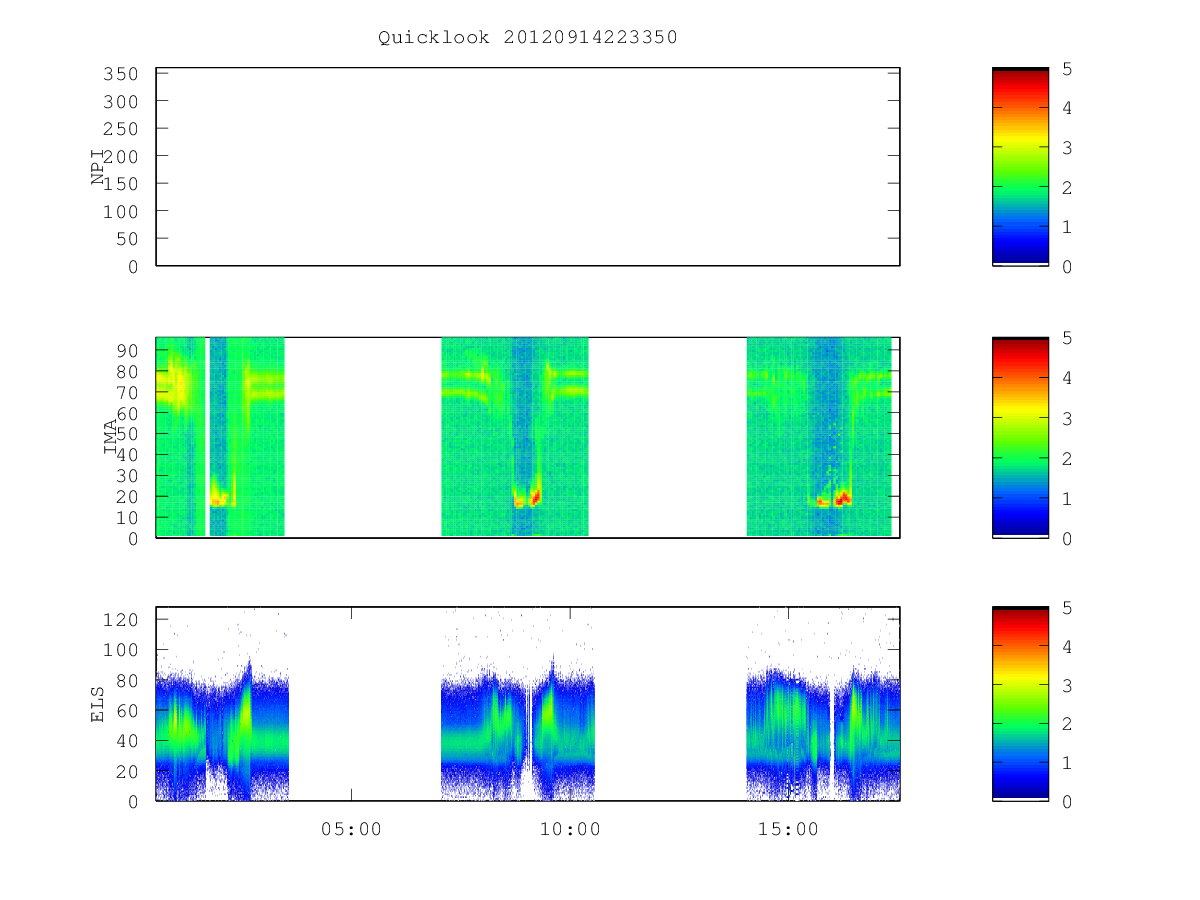1200x900 pixels.
Task: Click the 250 tick on NPI axis
Action: [x=119, y=129]
